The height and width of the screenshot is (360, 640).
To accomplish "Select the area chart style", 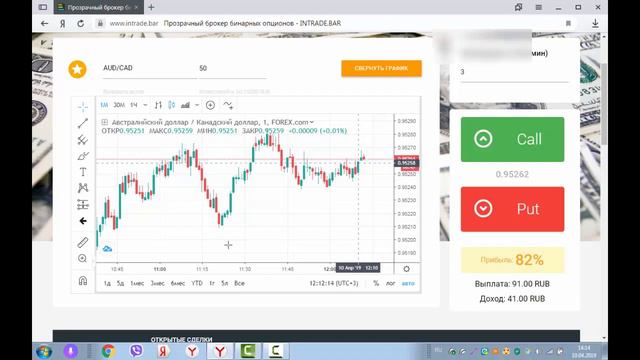I will [x=185, y=105].
